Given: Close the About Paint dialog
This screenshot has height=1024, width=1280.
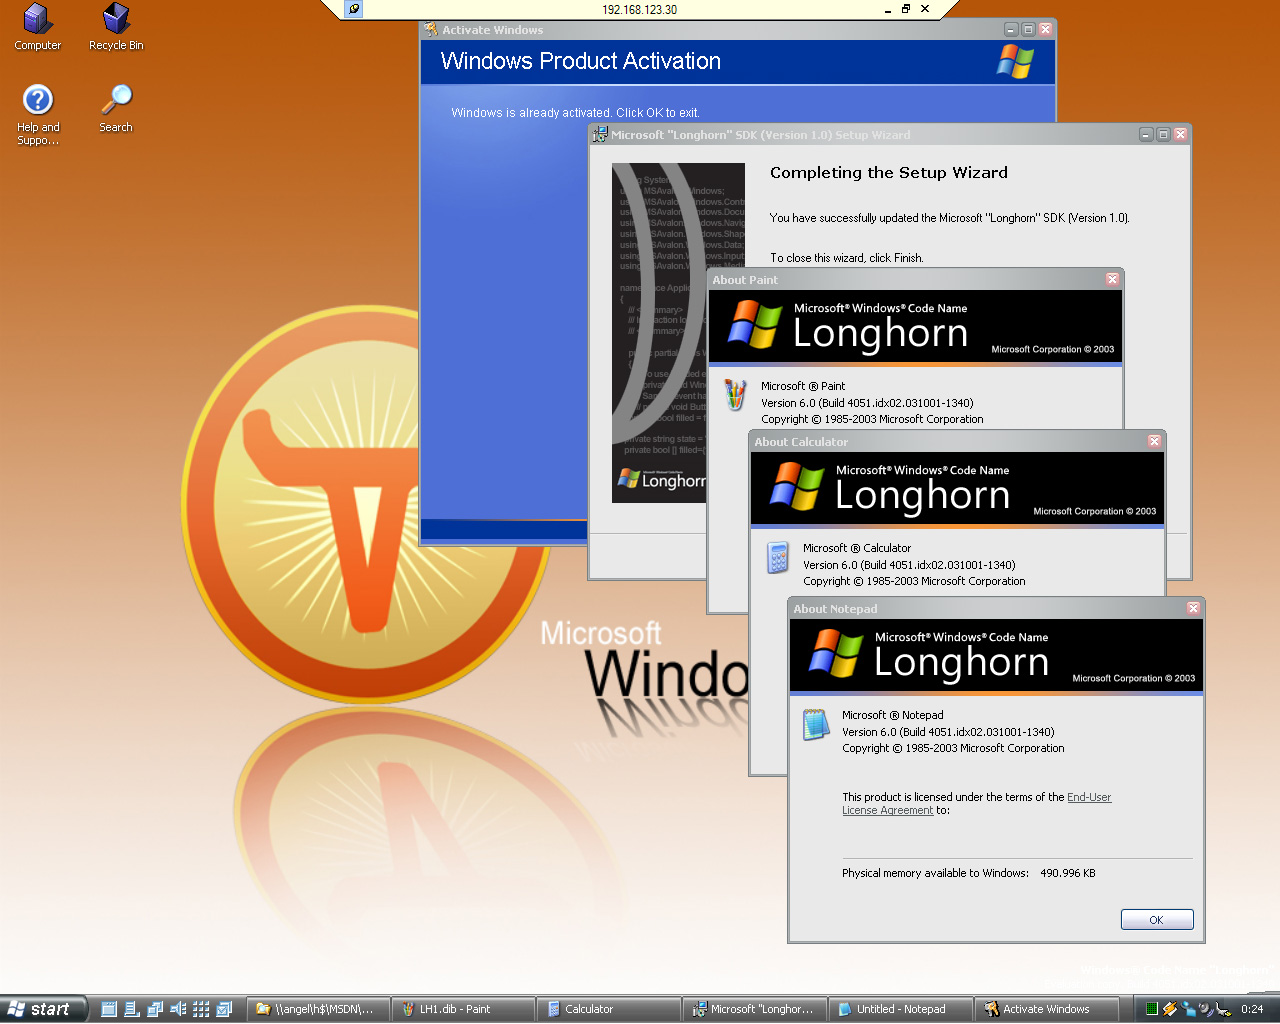Looking at the screenshot, I should [x=1112, y=280].
